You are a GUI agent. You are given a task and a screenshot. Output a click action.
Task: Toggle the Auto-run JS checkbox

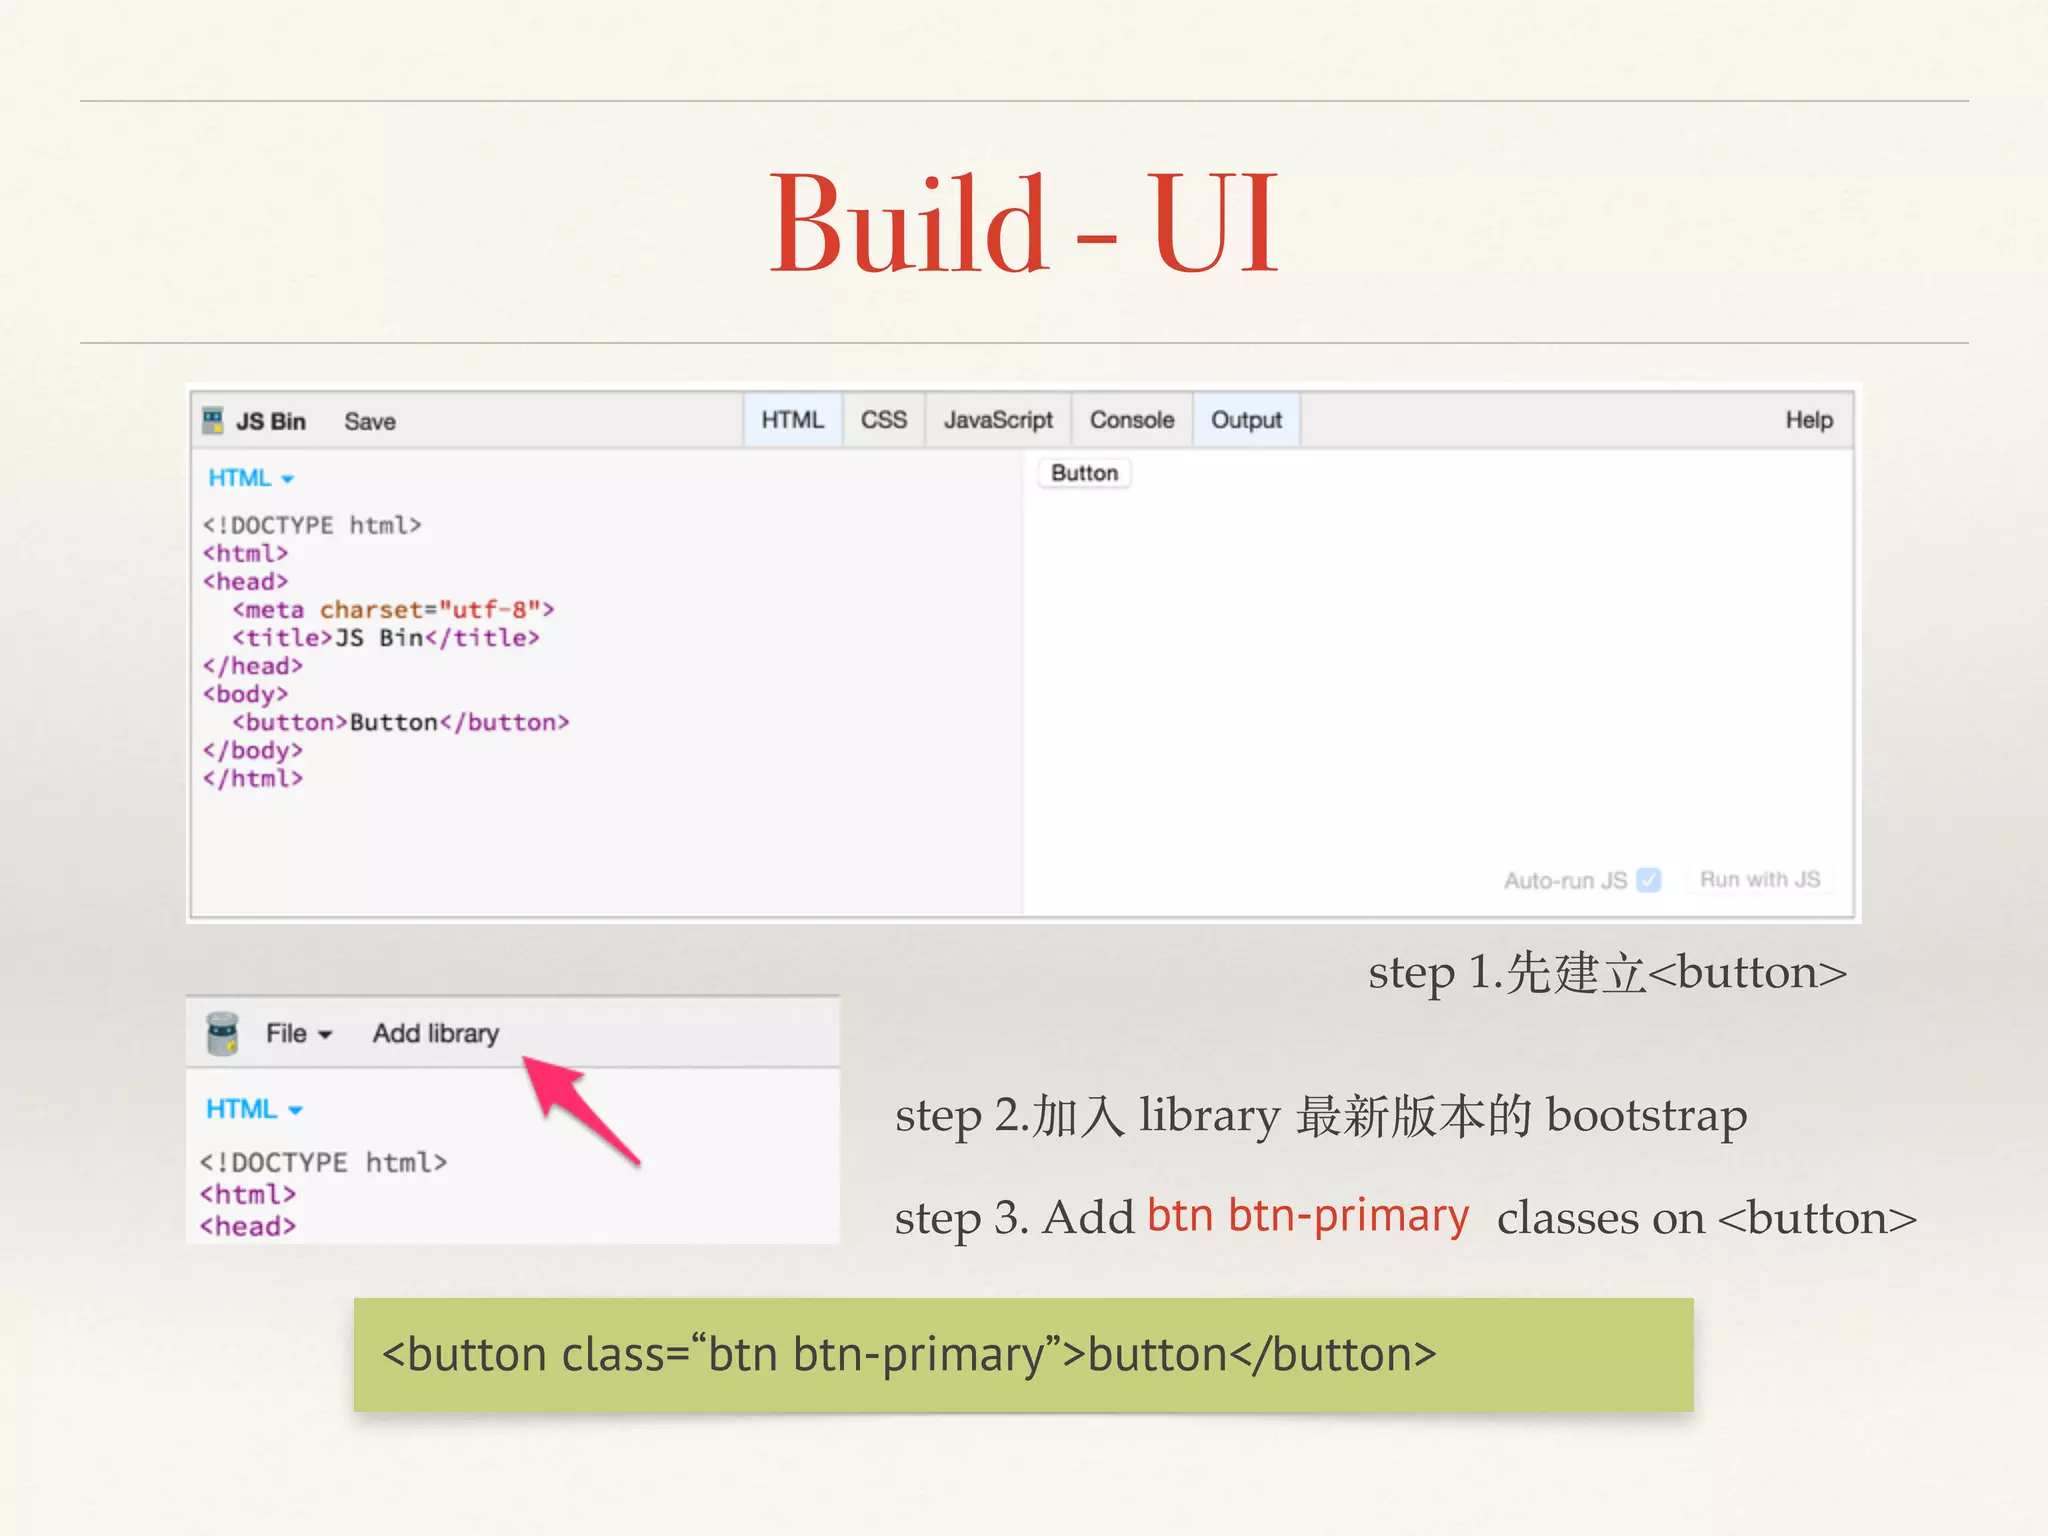coord(1649,880)
